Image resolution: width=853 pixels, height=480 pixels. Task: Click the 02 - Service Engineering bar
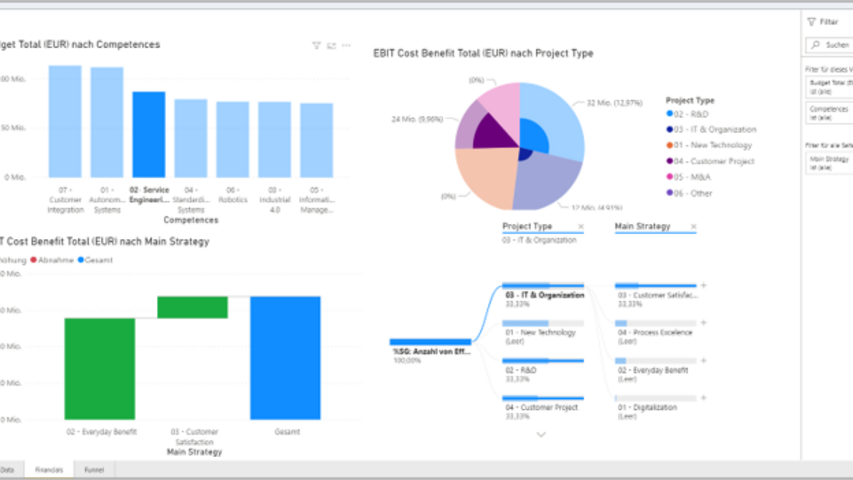coord(149,134)
